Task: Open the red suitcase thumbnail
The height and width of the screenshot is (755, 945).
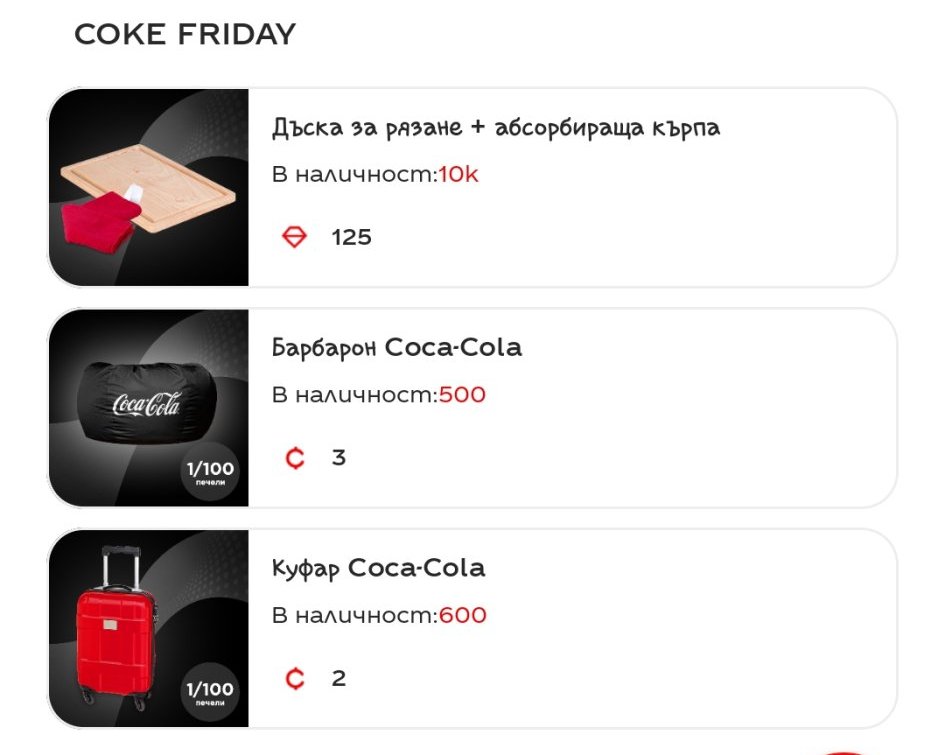Action: tap(148, 628)
